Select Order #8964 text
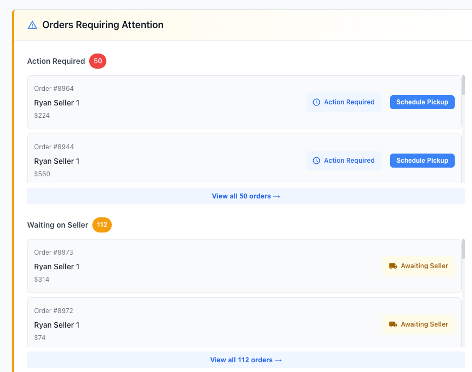 (x=54, y=89)
